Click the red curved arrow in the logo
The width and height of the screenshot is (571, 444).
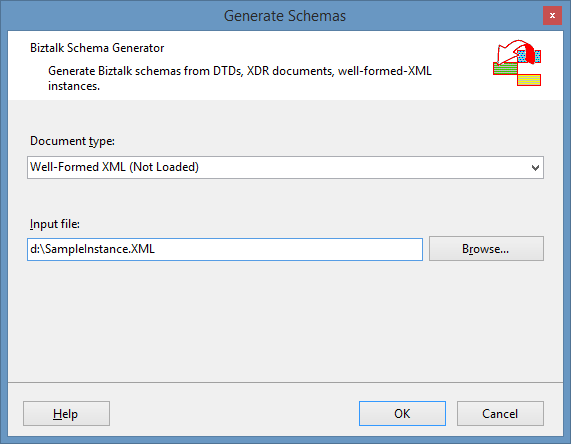(515, 50)
